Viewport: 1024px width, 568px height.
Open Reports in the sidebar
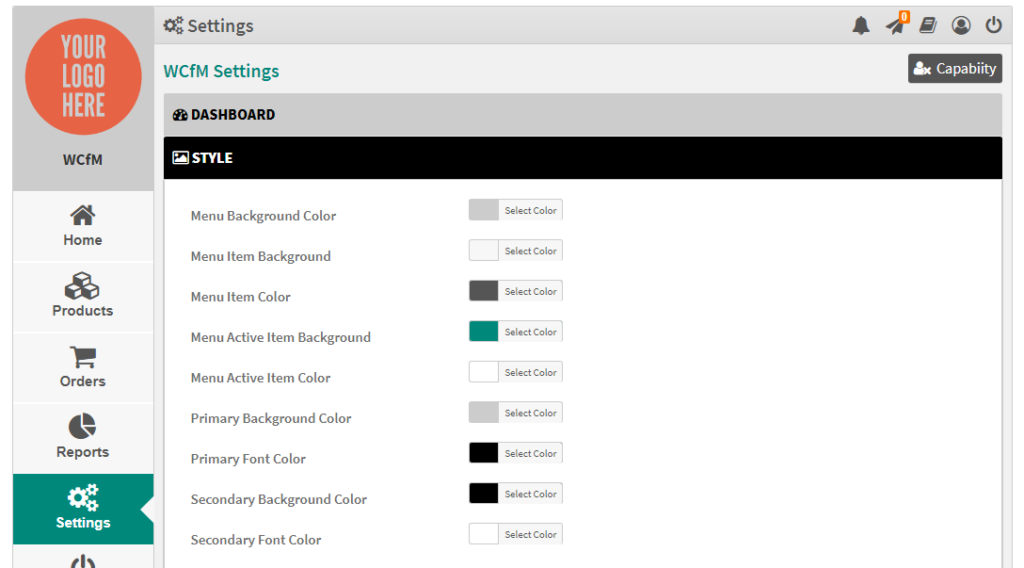click(x=83, y=438)
